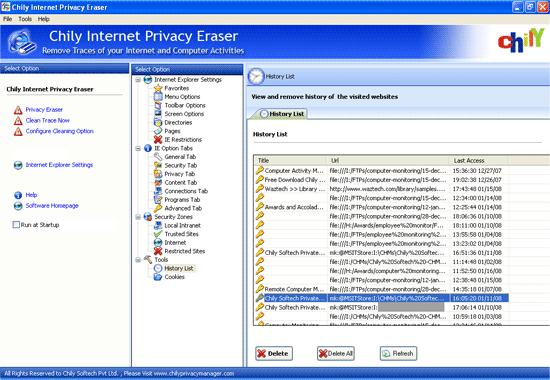Click the Refresh button

click(398, 353)
